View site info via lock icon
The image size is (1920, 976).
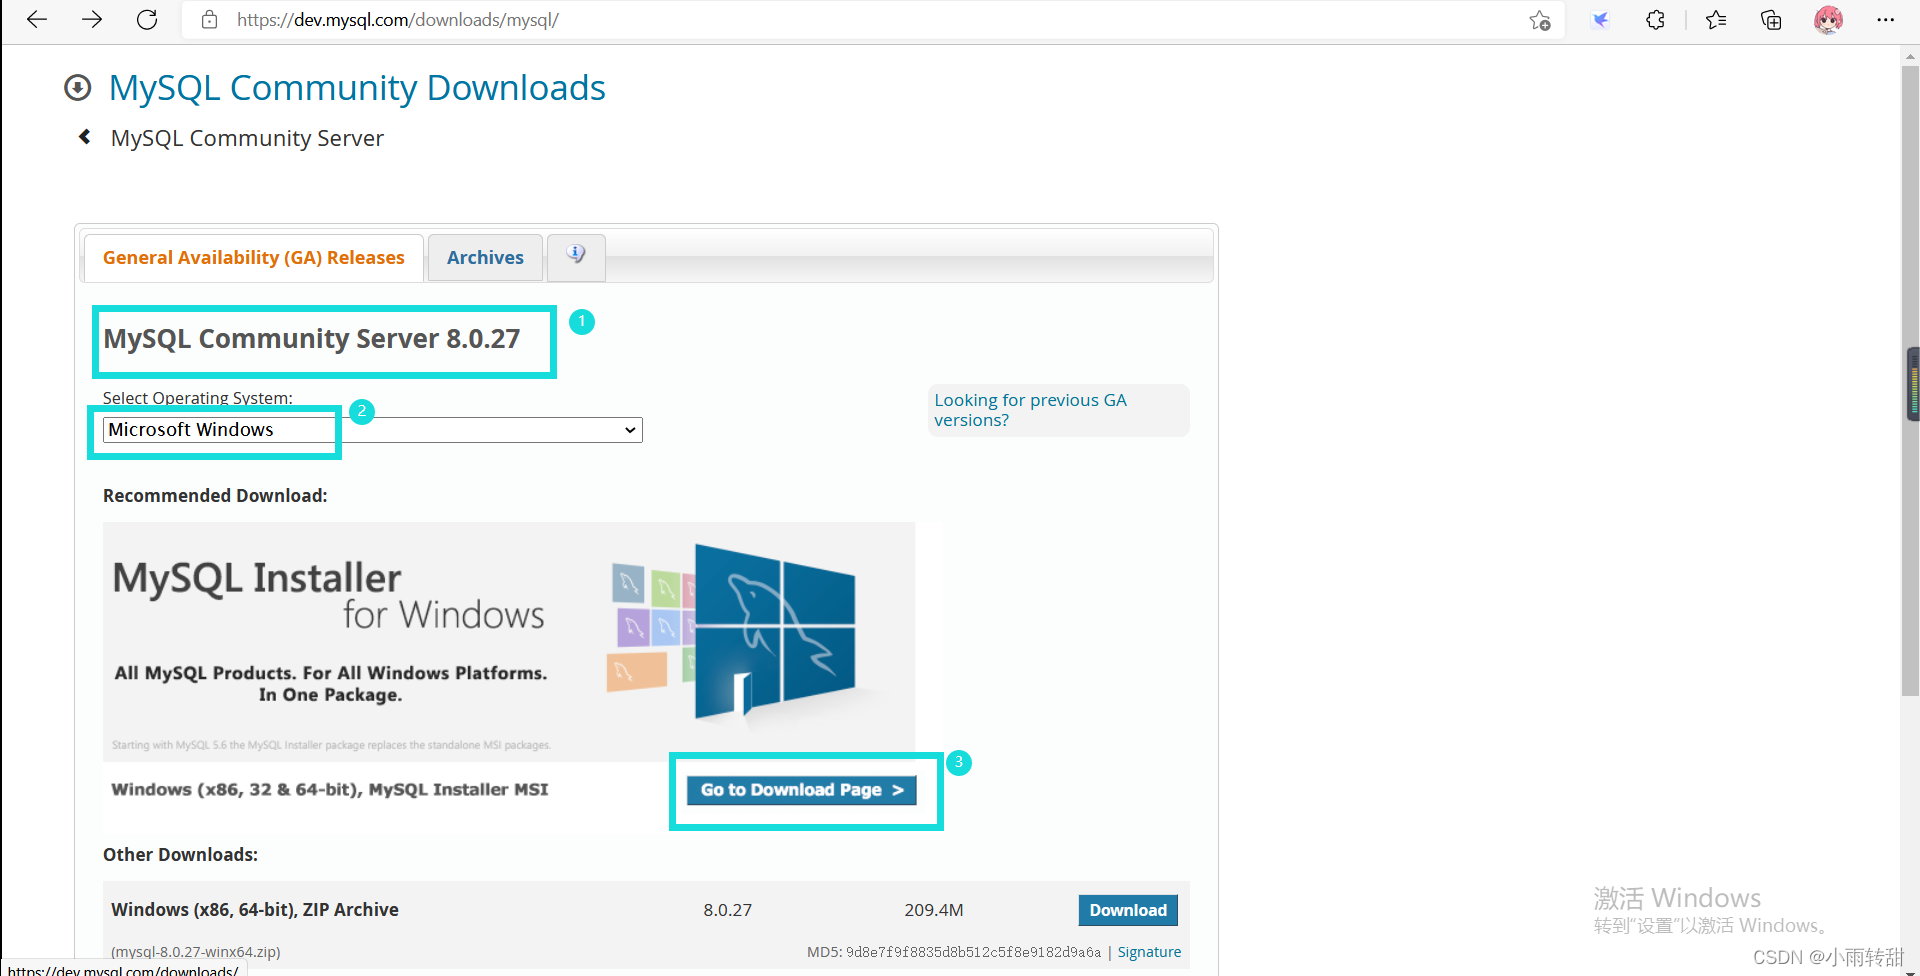(209, 20)
